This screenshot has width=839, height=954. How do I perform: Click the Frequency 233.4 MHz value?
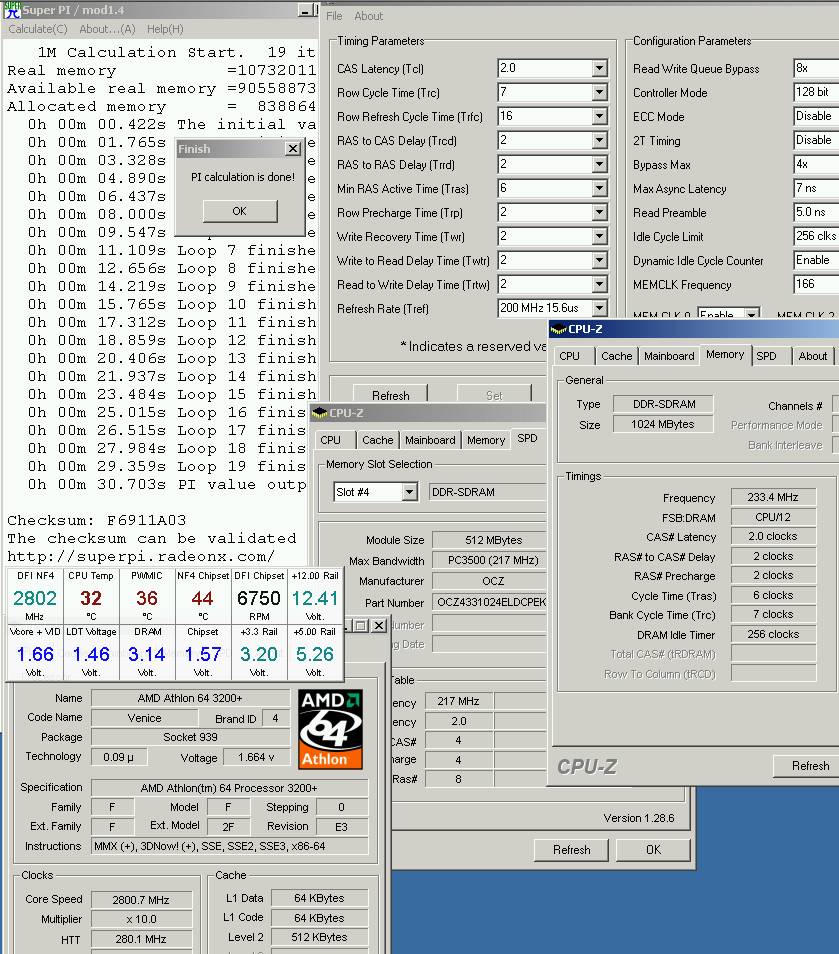point(773,497)
